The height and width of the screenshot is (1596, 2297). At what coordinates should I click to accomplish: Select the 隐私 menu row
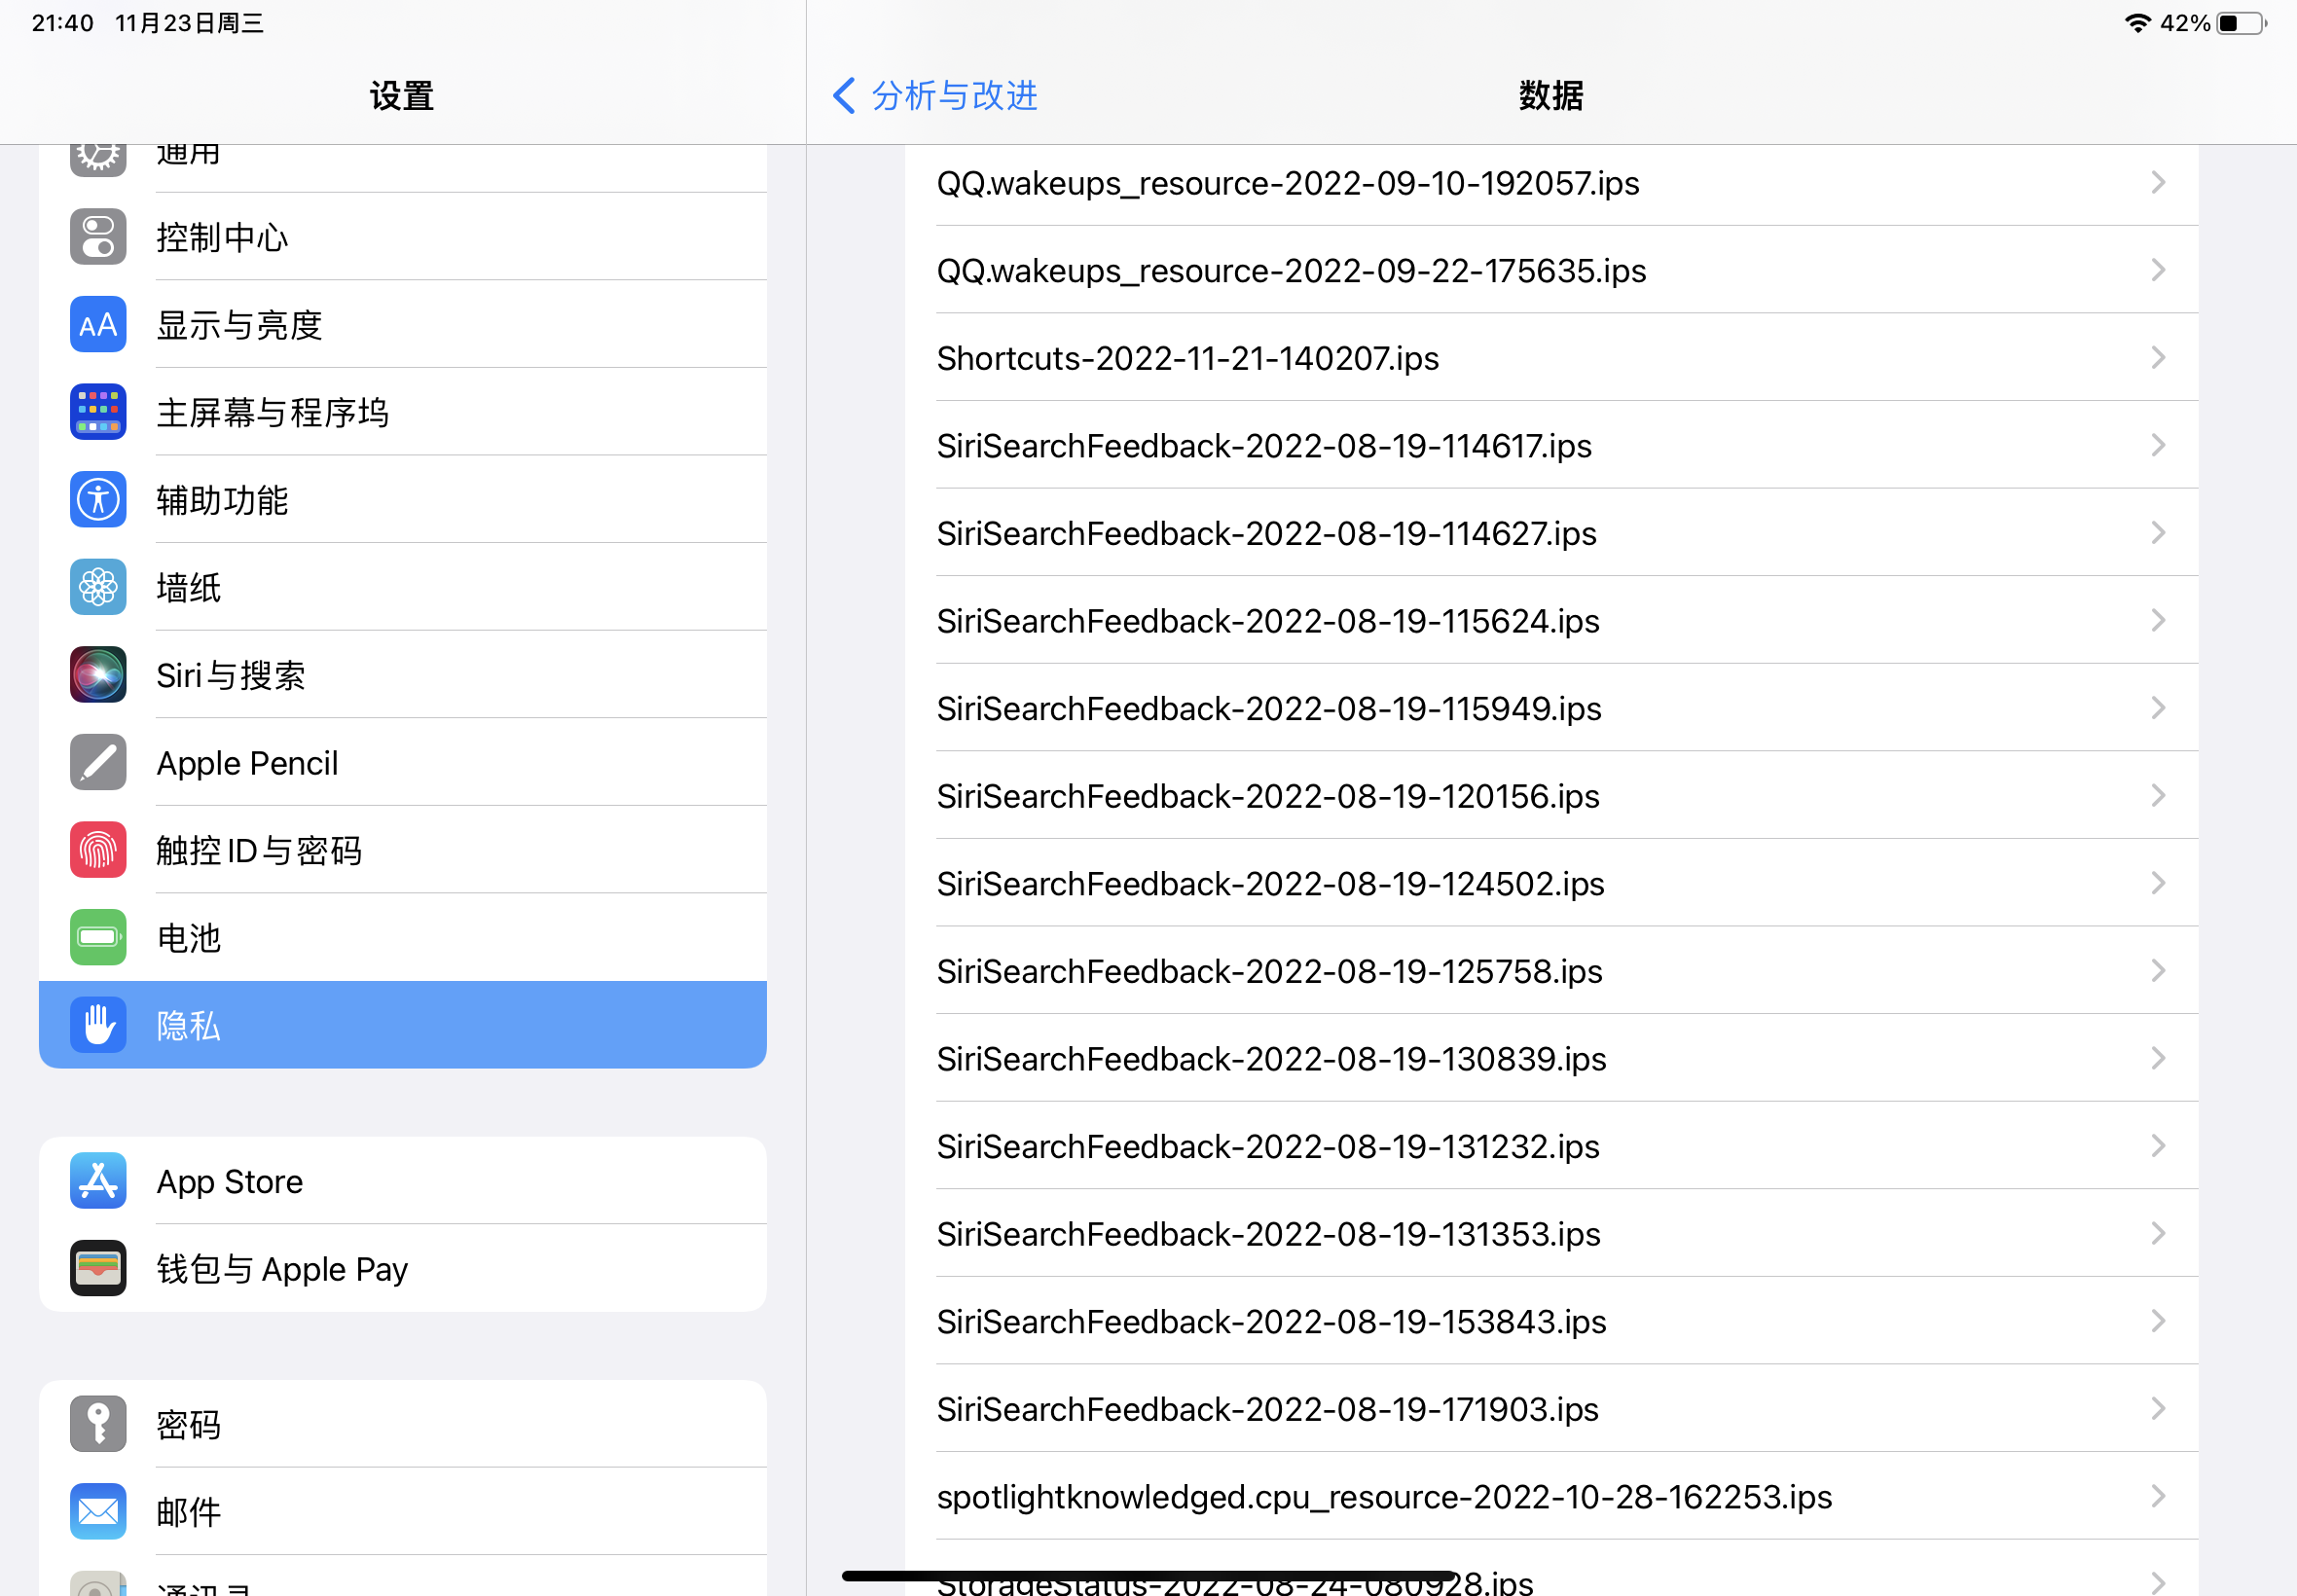pyautogui.click(x=402, y=1025)
